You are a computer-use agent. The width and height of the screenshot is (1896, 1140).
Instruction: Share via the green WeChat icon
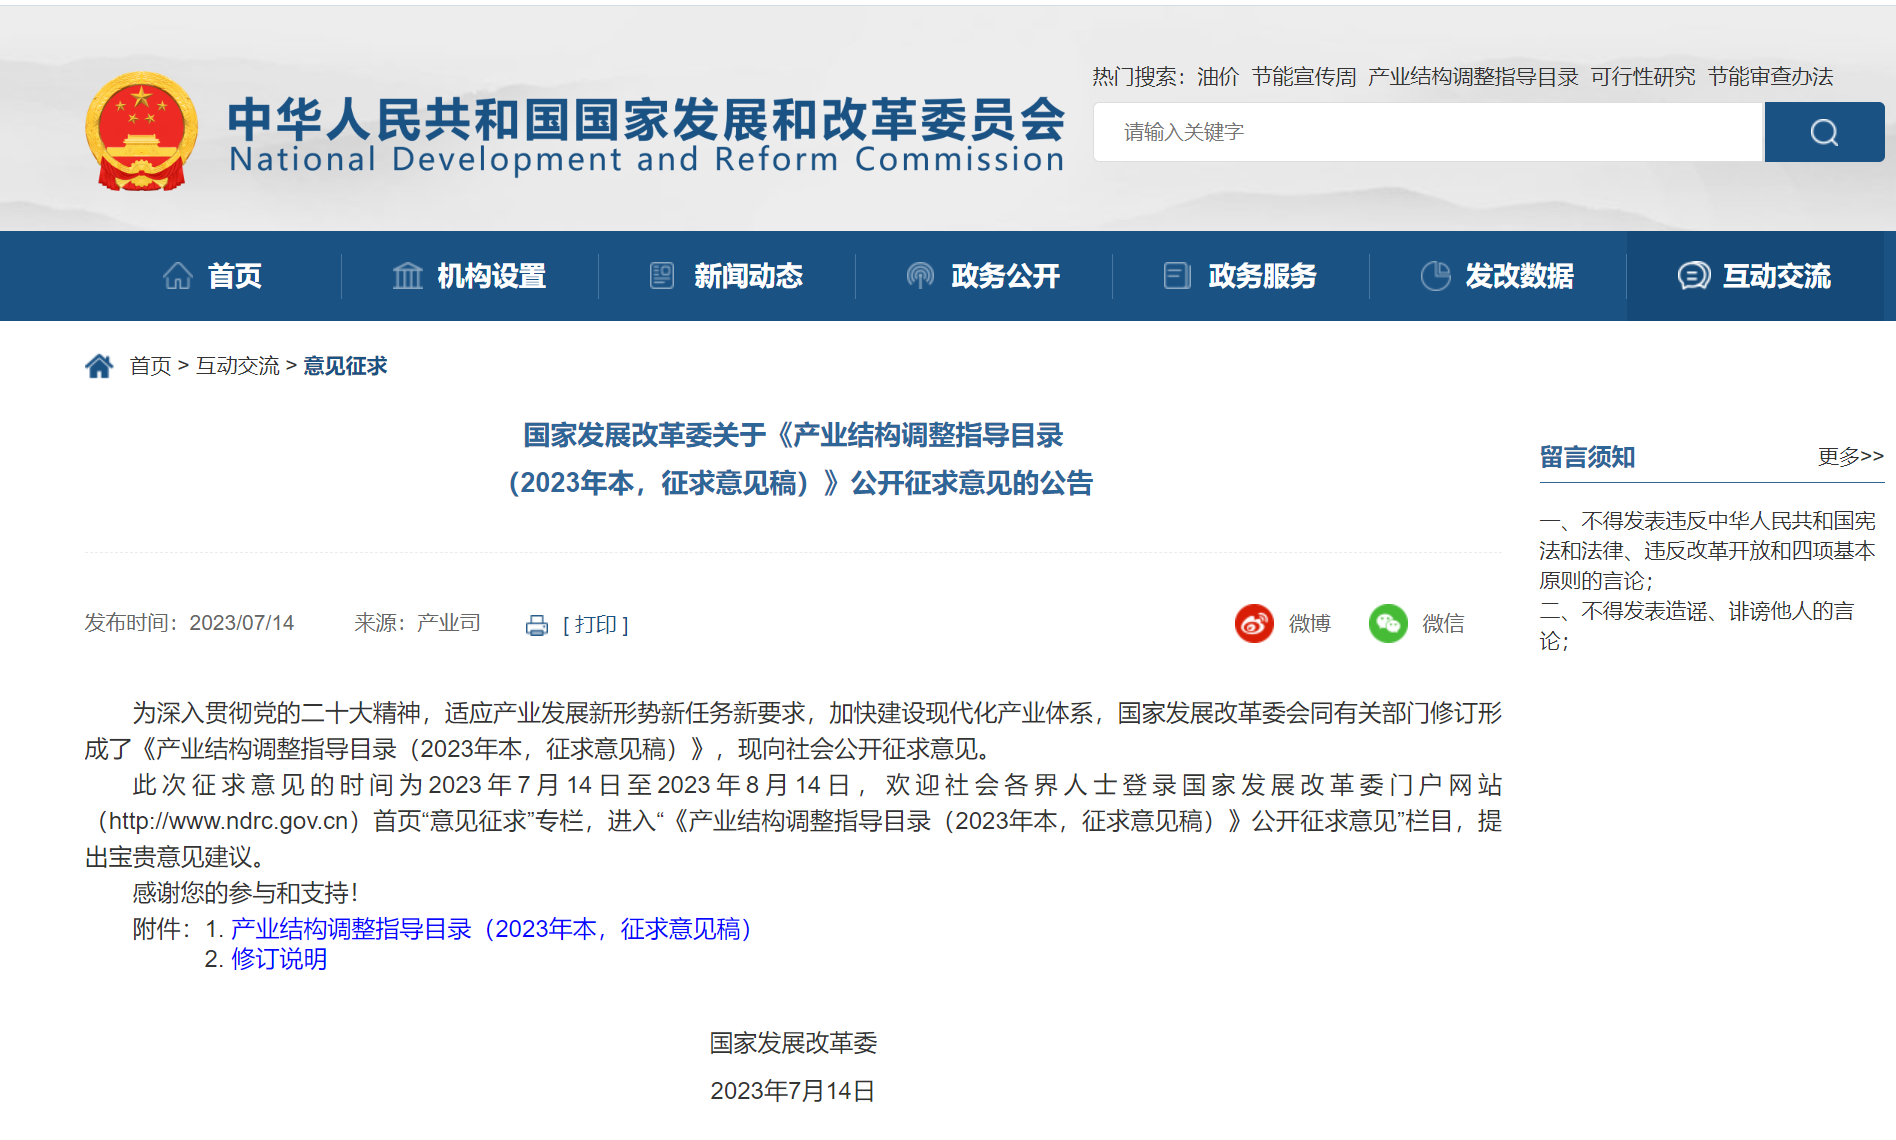[x=1388, y=624]
